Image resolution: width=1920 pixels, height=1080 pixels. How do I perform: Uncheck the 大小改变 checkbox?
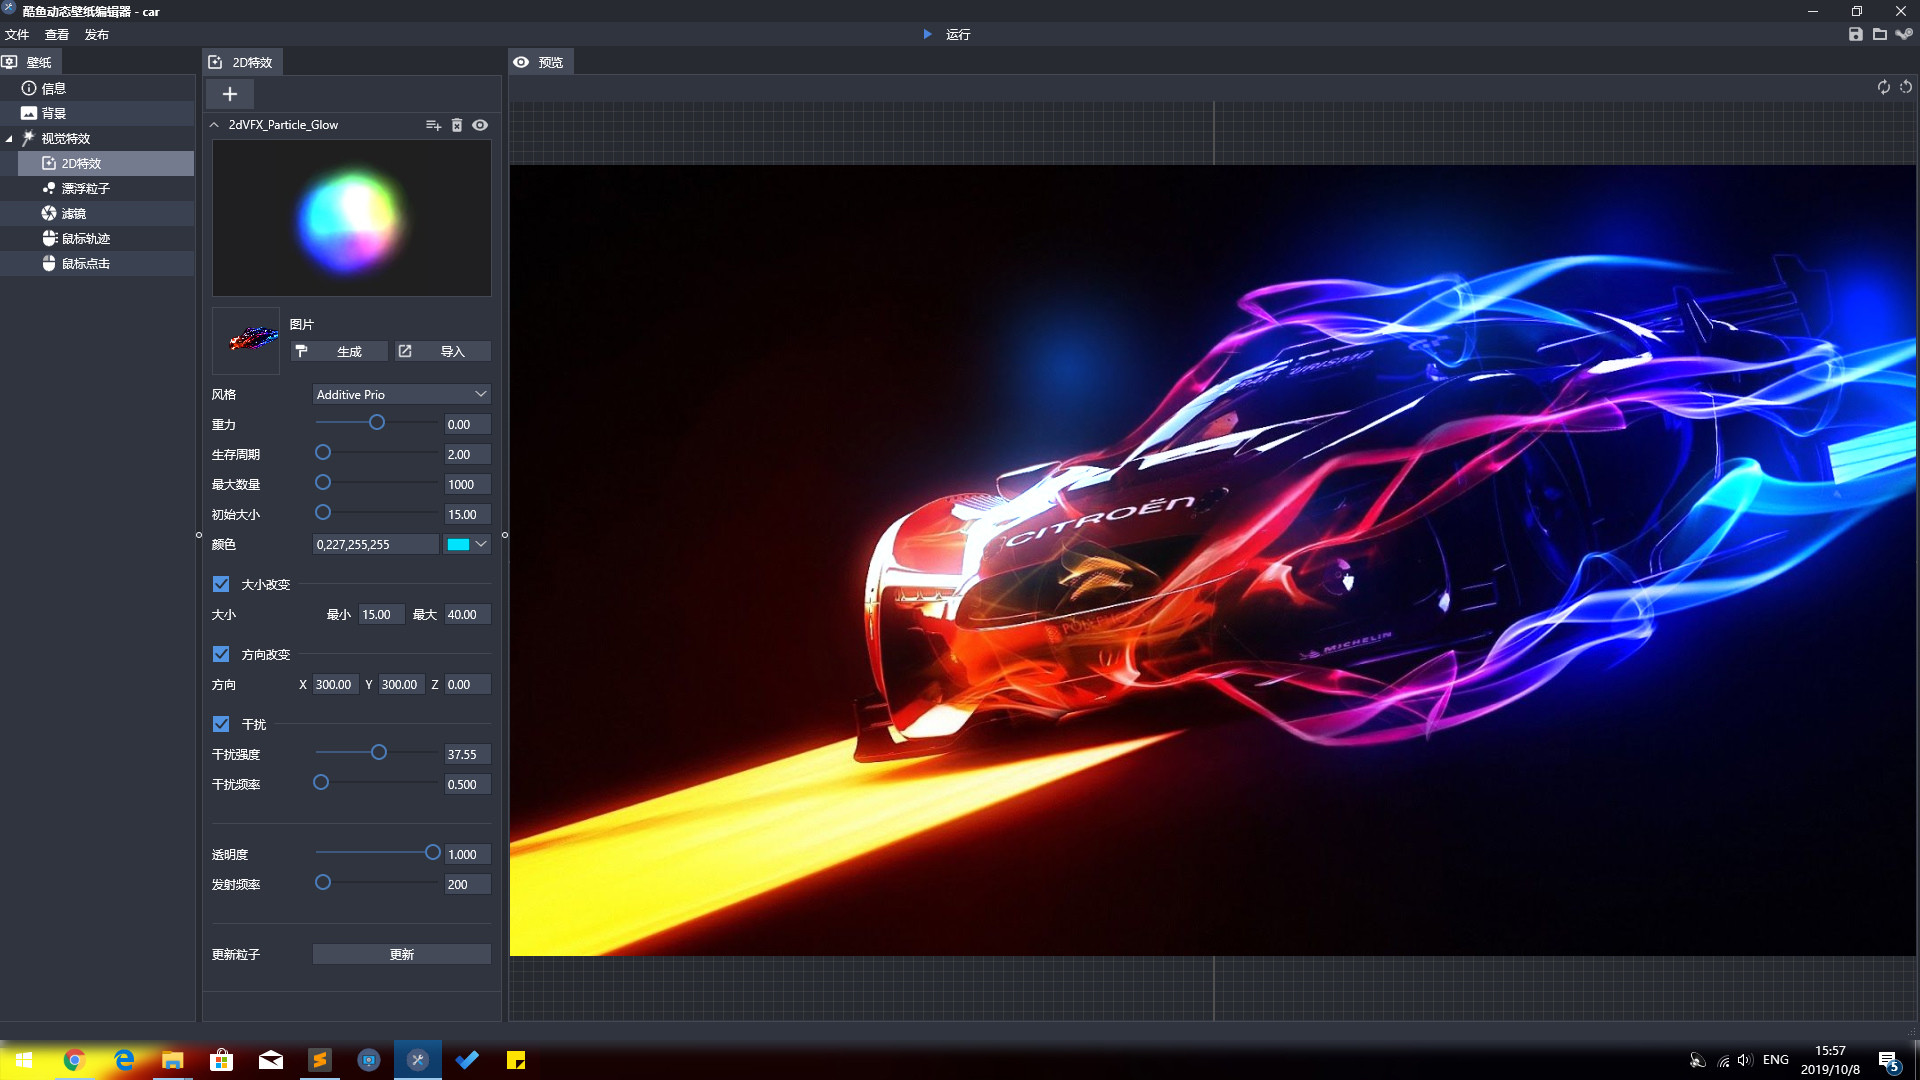tap(221, 584)
